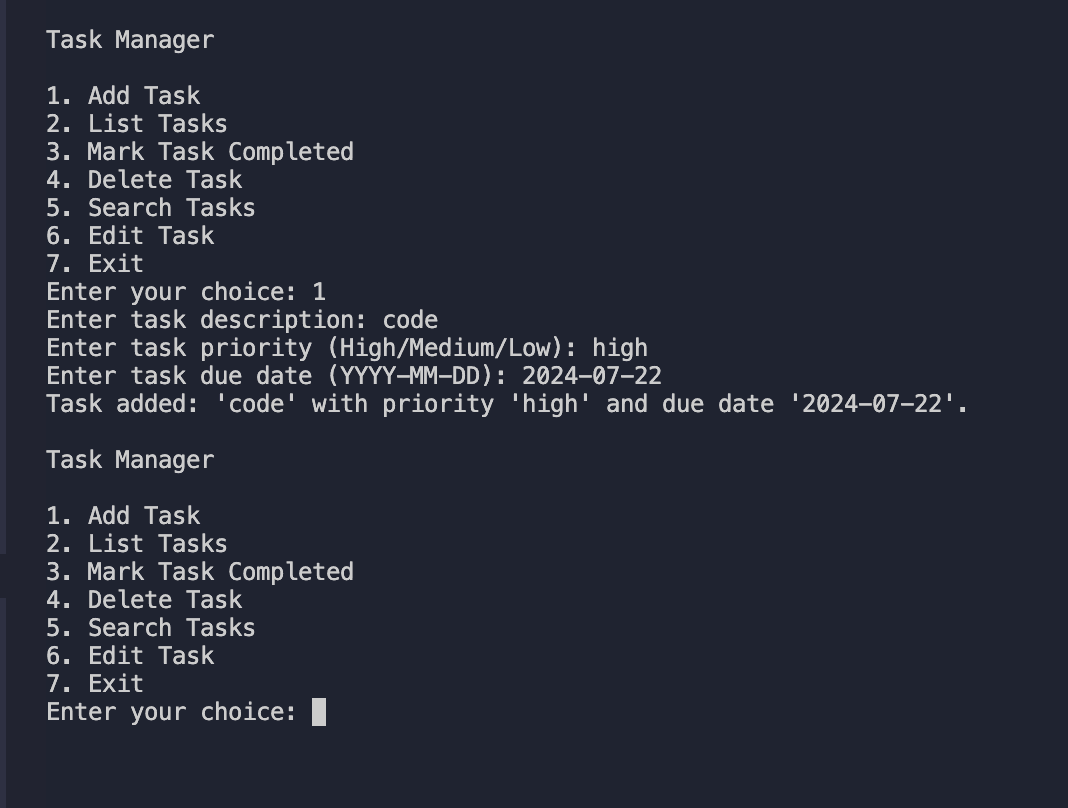Select "1. Add Task" in the upper menu
This screenshot has height=808, width=1068.
point(123,96)
